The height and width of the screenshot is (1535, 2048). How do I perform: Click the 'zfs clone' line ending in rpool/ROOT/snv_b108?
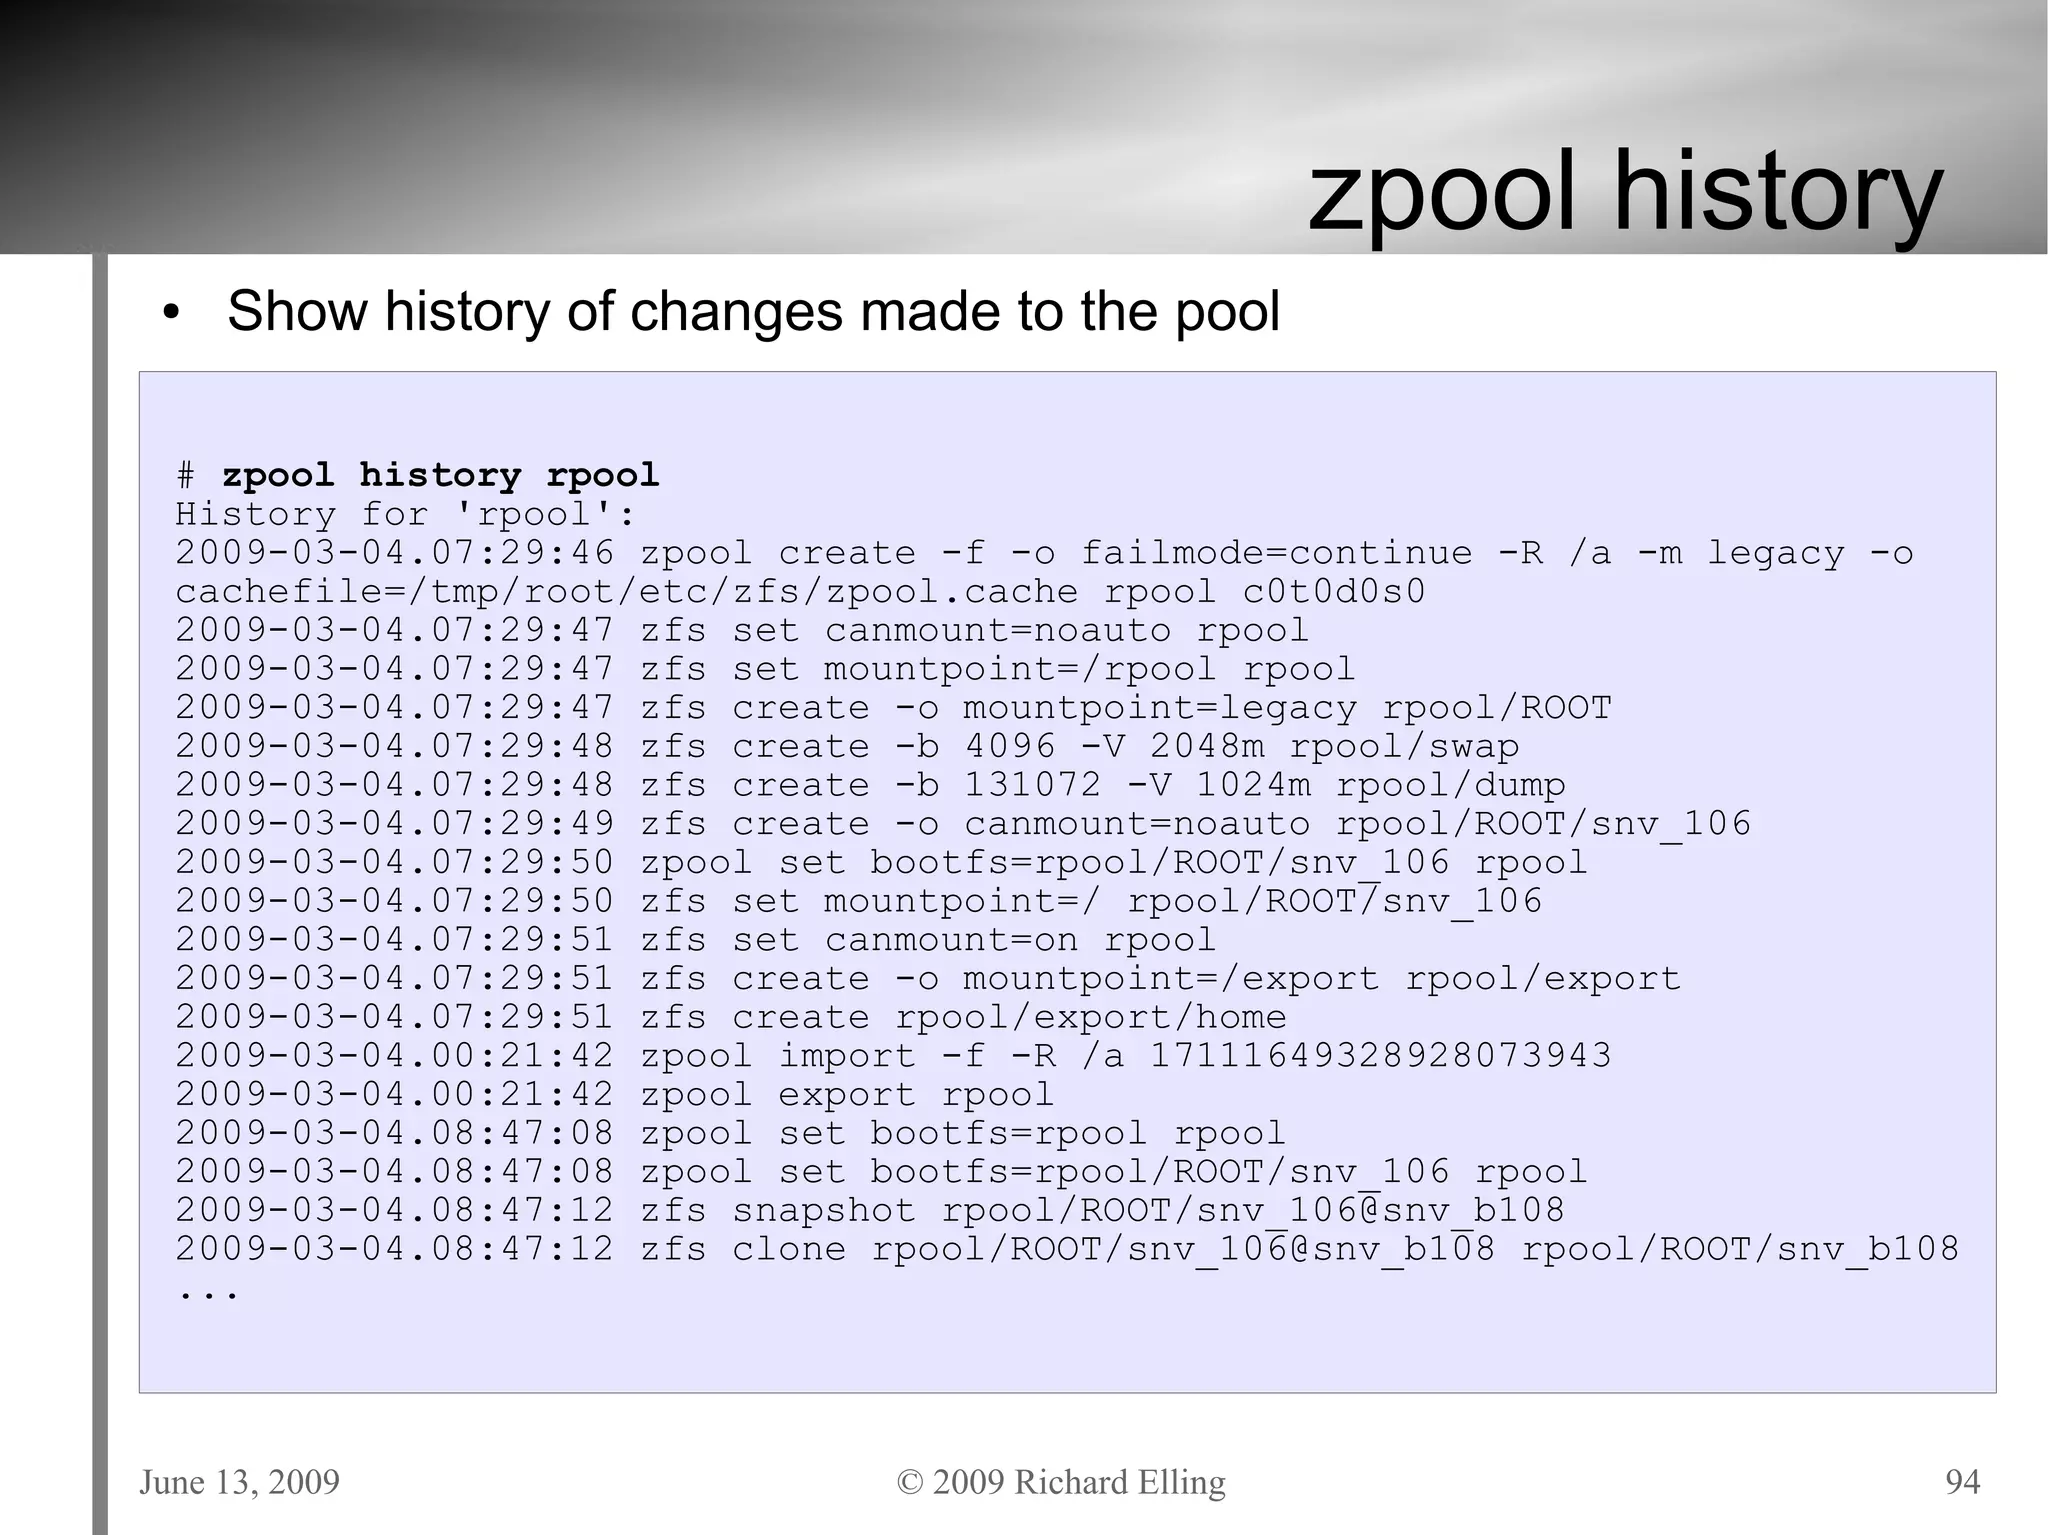pyautogui.click(x=1067, y=1249)
